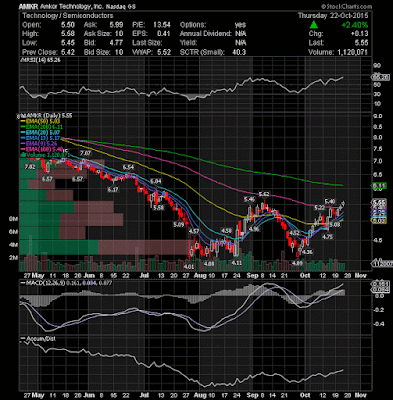Click the Jun label on price chart axis
This screenshot has width=393, height=400.
click(x=89, y=276)
